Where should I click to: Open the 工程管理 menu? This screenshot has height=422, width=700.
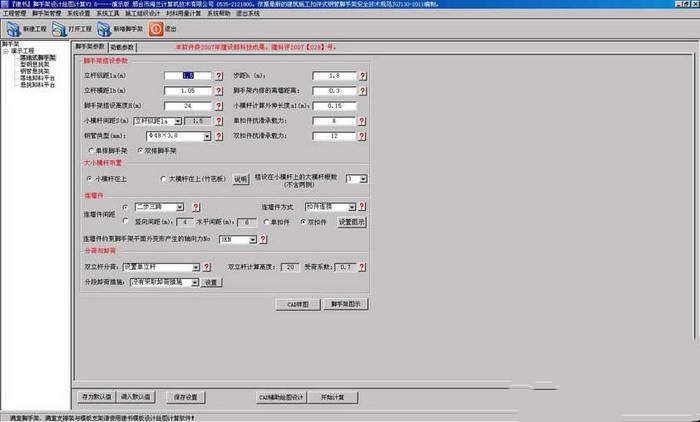(14, 13)
